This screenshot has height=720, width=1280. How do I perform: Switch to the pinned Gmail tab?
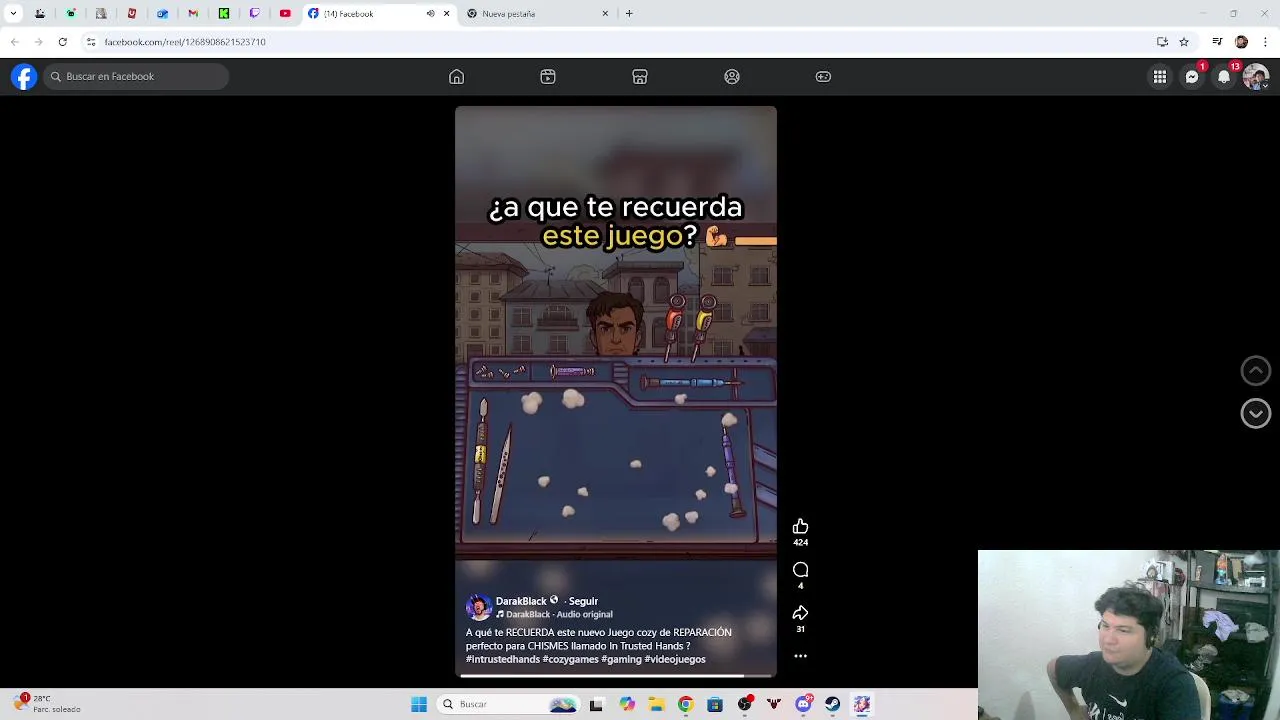pos(193,14)
